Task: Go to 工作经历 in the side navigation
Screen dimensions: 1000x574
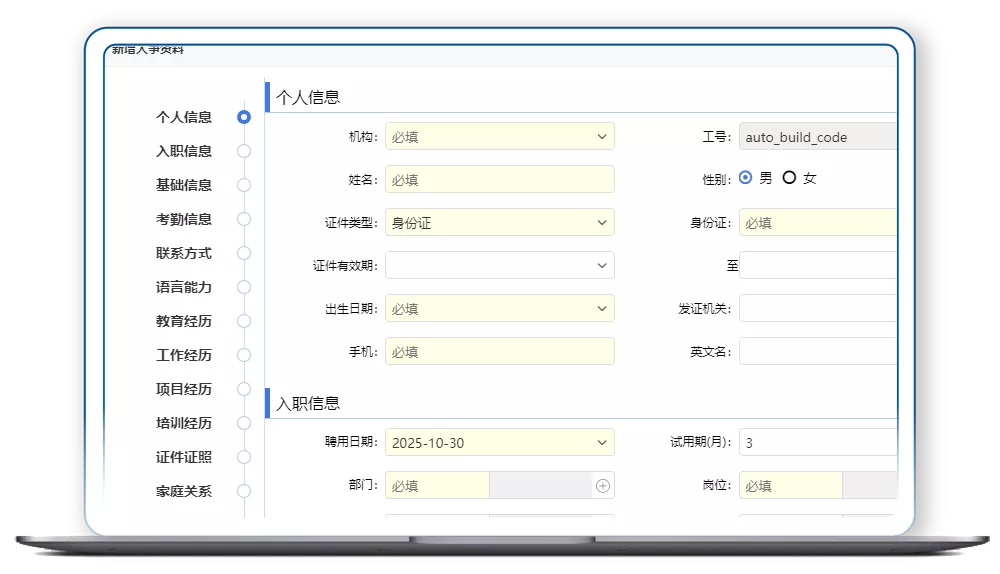Action: (x=184, y=355)
